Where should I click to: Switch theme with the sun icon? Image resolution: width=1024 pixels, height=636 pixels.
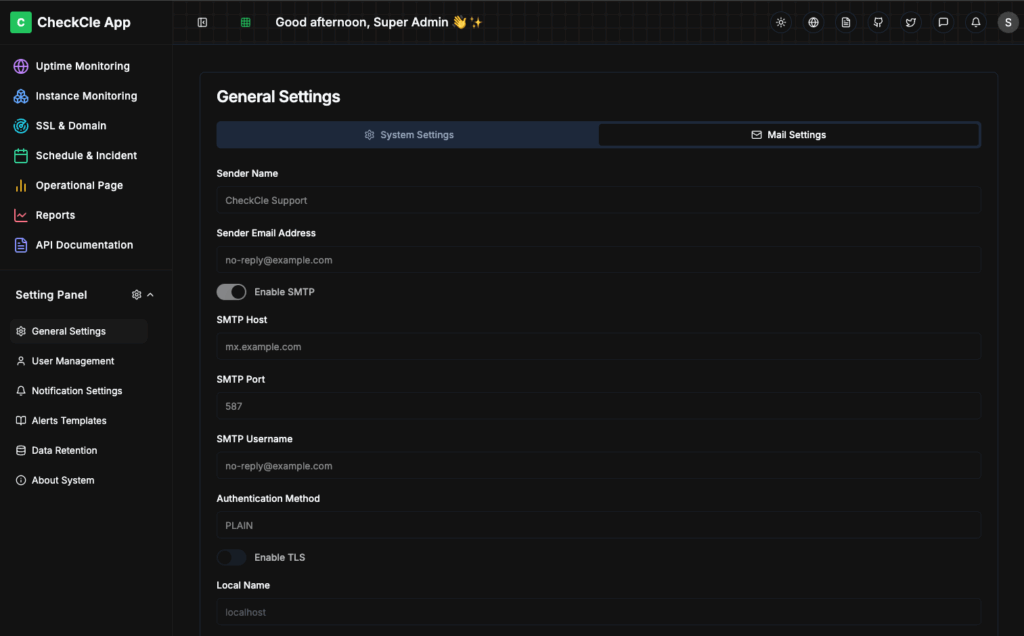pos(781,22)
